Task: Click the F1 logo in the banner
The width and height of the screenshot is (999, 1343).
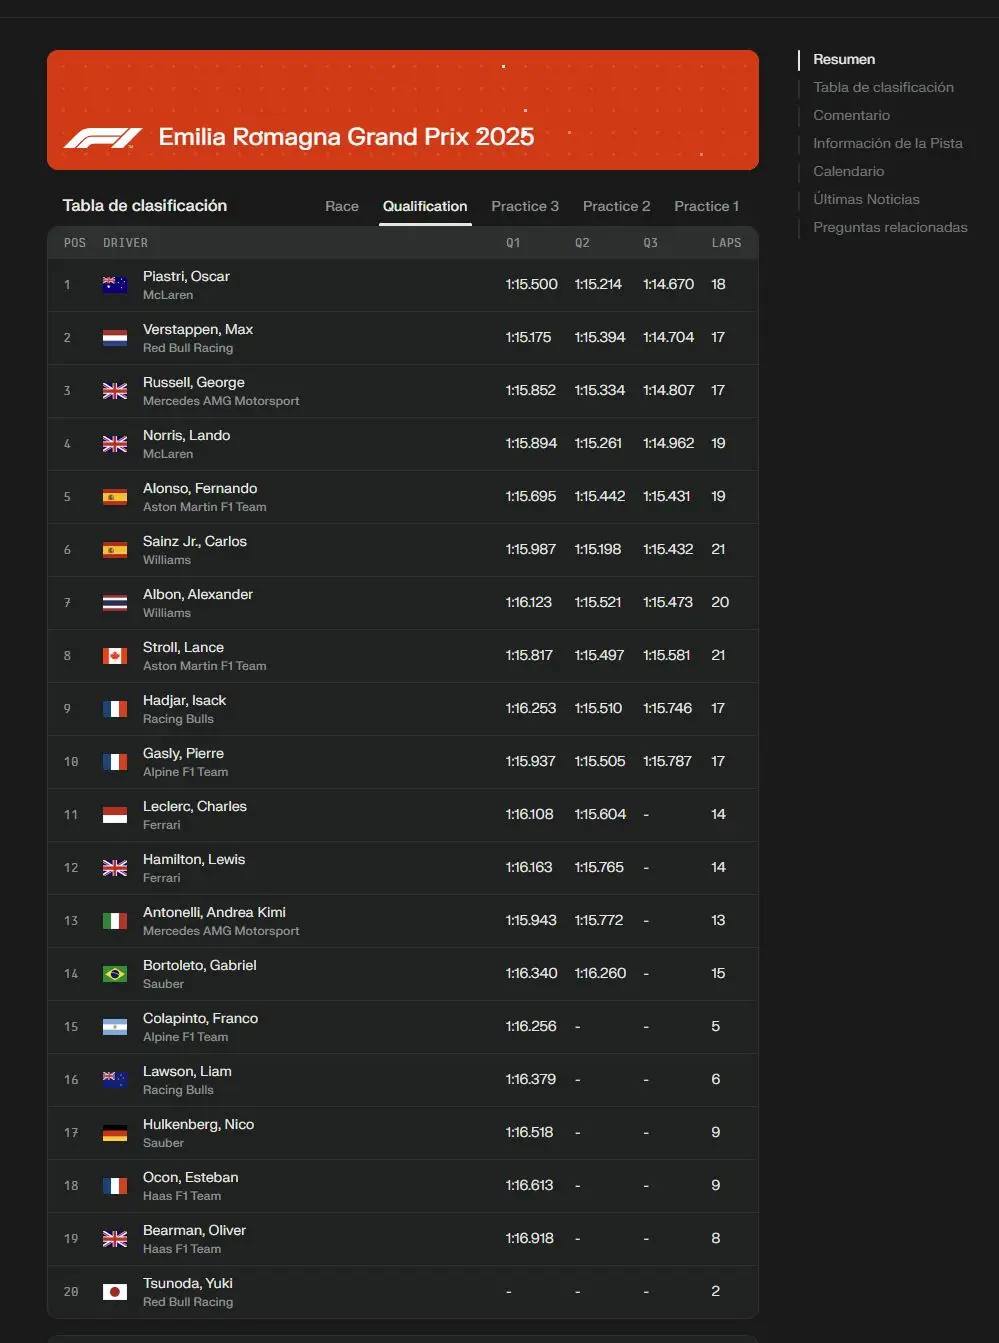Action: click(103, 138)
